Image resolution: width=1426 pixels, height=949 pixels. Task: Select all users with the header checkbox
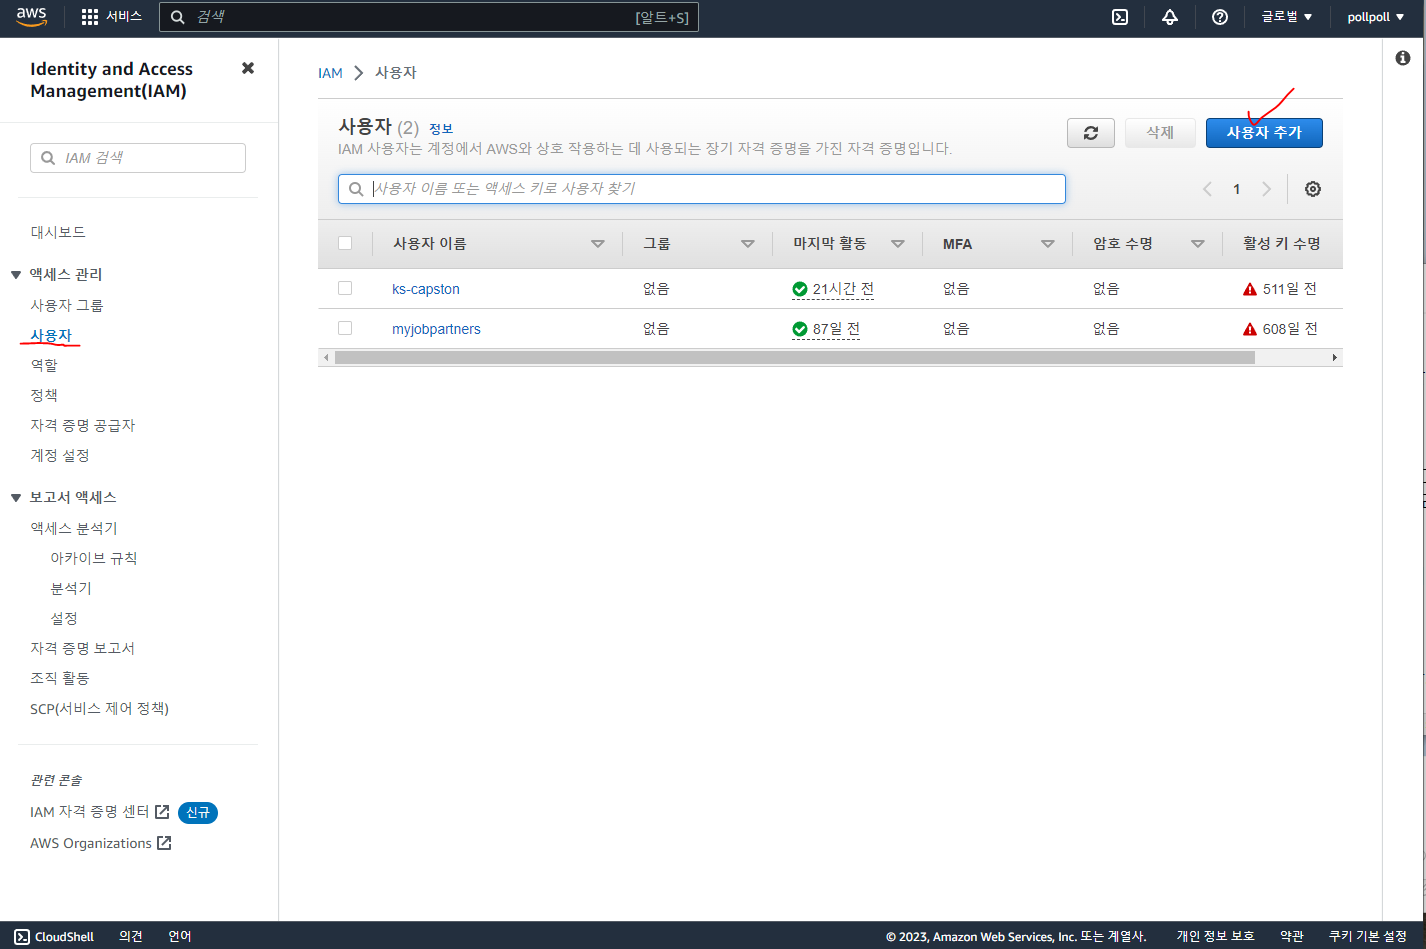[345, 243]
